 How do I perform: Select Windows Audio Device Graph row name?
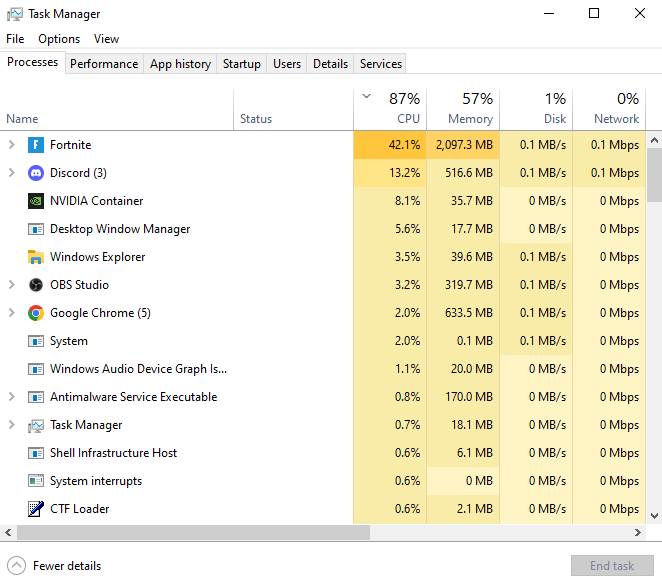(138, 369)
